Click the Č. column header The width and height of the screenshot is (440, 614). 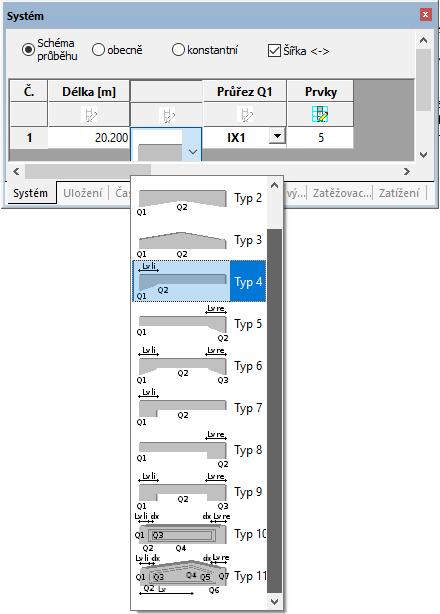29,92
